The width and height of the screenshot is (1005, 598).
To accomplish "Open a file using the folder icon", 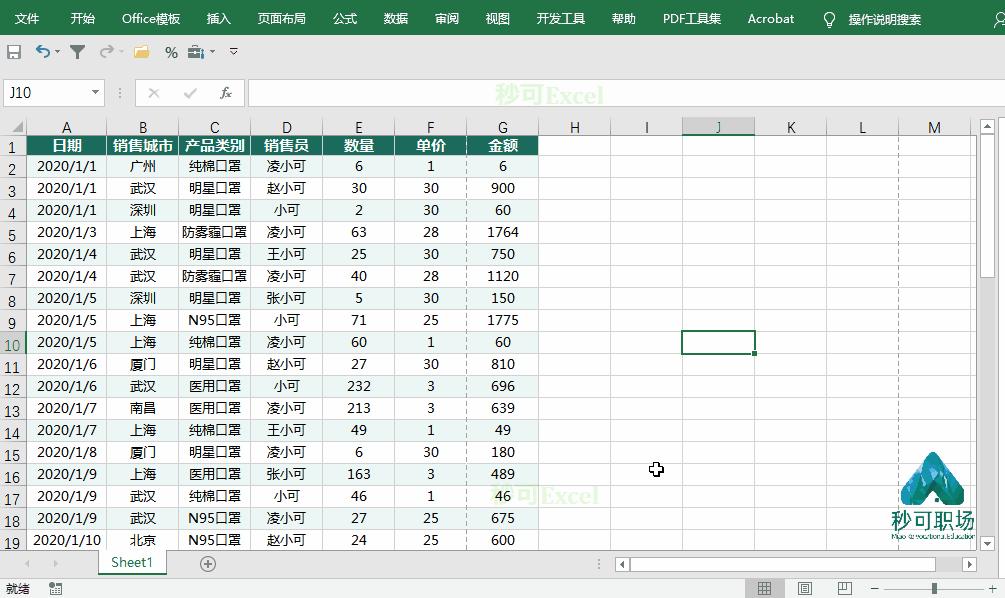I will [x=140, y=52].
